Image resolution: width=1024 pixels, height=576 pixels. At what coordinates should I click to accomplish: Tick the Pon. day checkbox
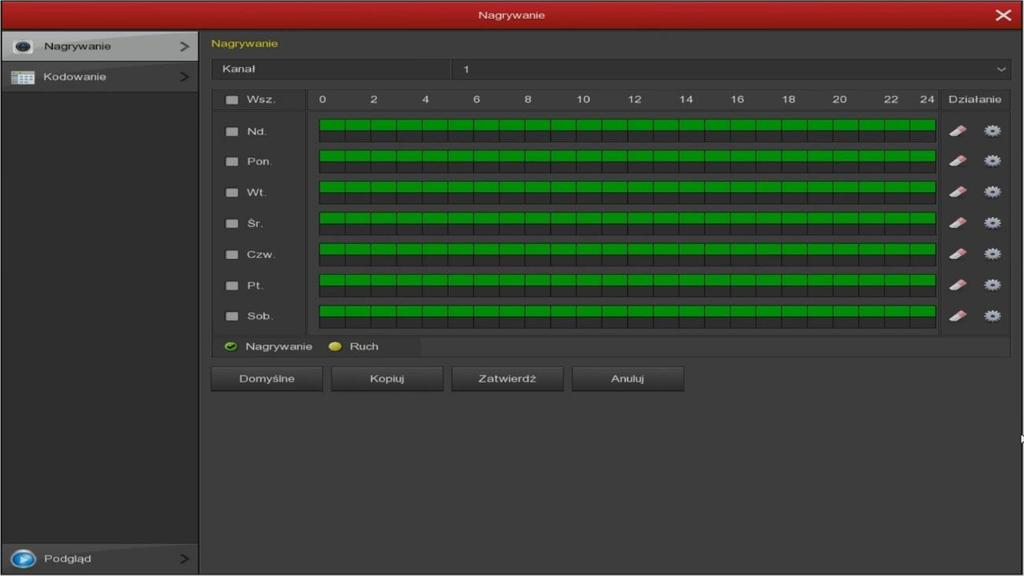coord(232,161)
